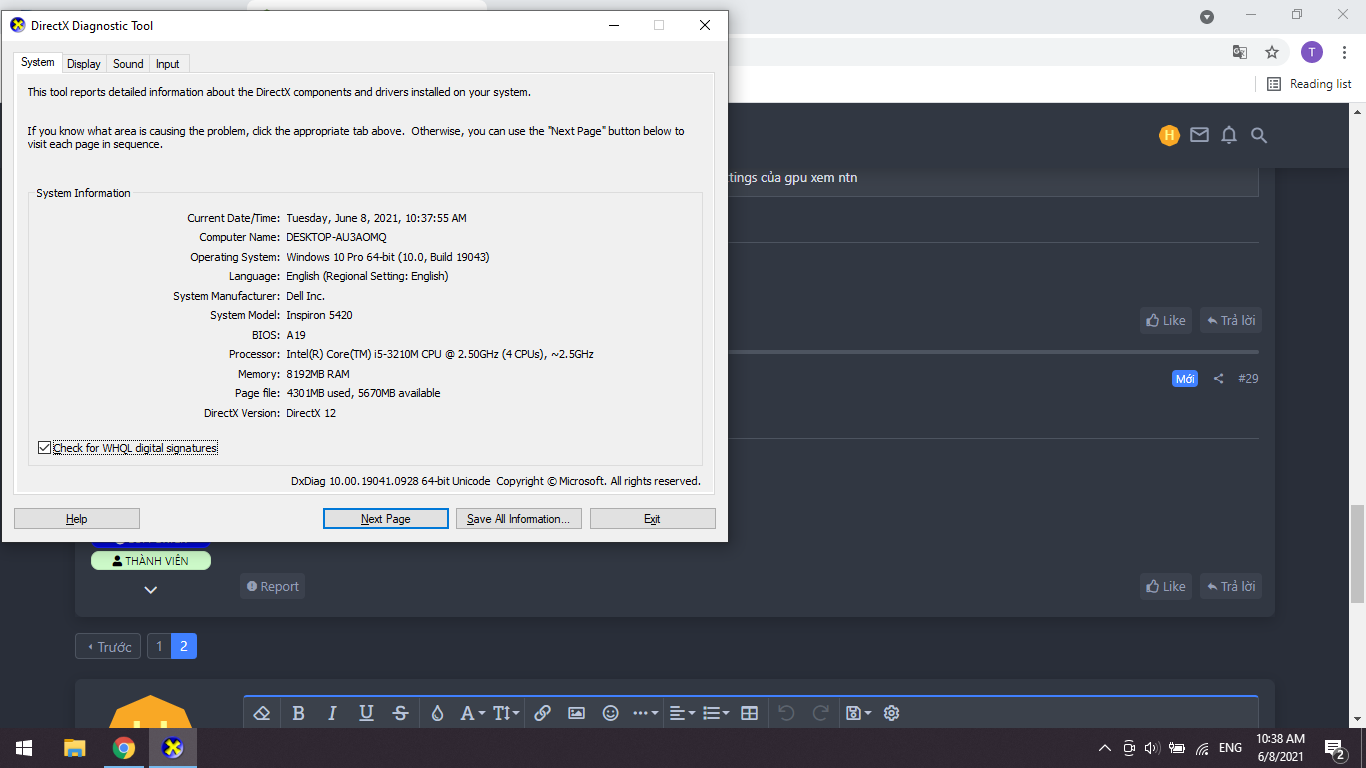The height and width of the screenshot is (768, 1366).
Task: Click Trả lời on the post above #29
Action: (x=1231, y=320)
